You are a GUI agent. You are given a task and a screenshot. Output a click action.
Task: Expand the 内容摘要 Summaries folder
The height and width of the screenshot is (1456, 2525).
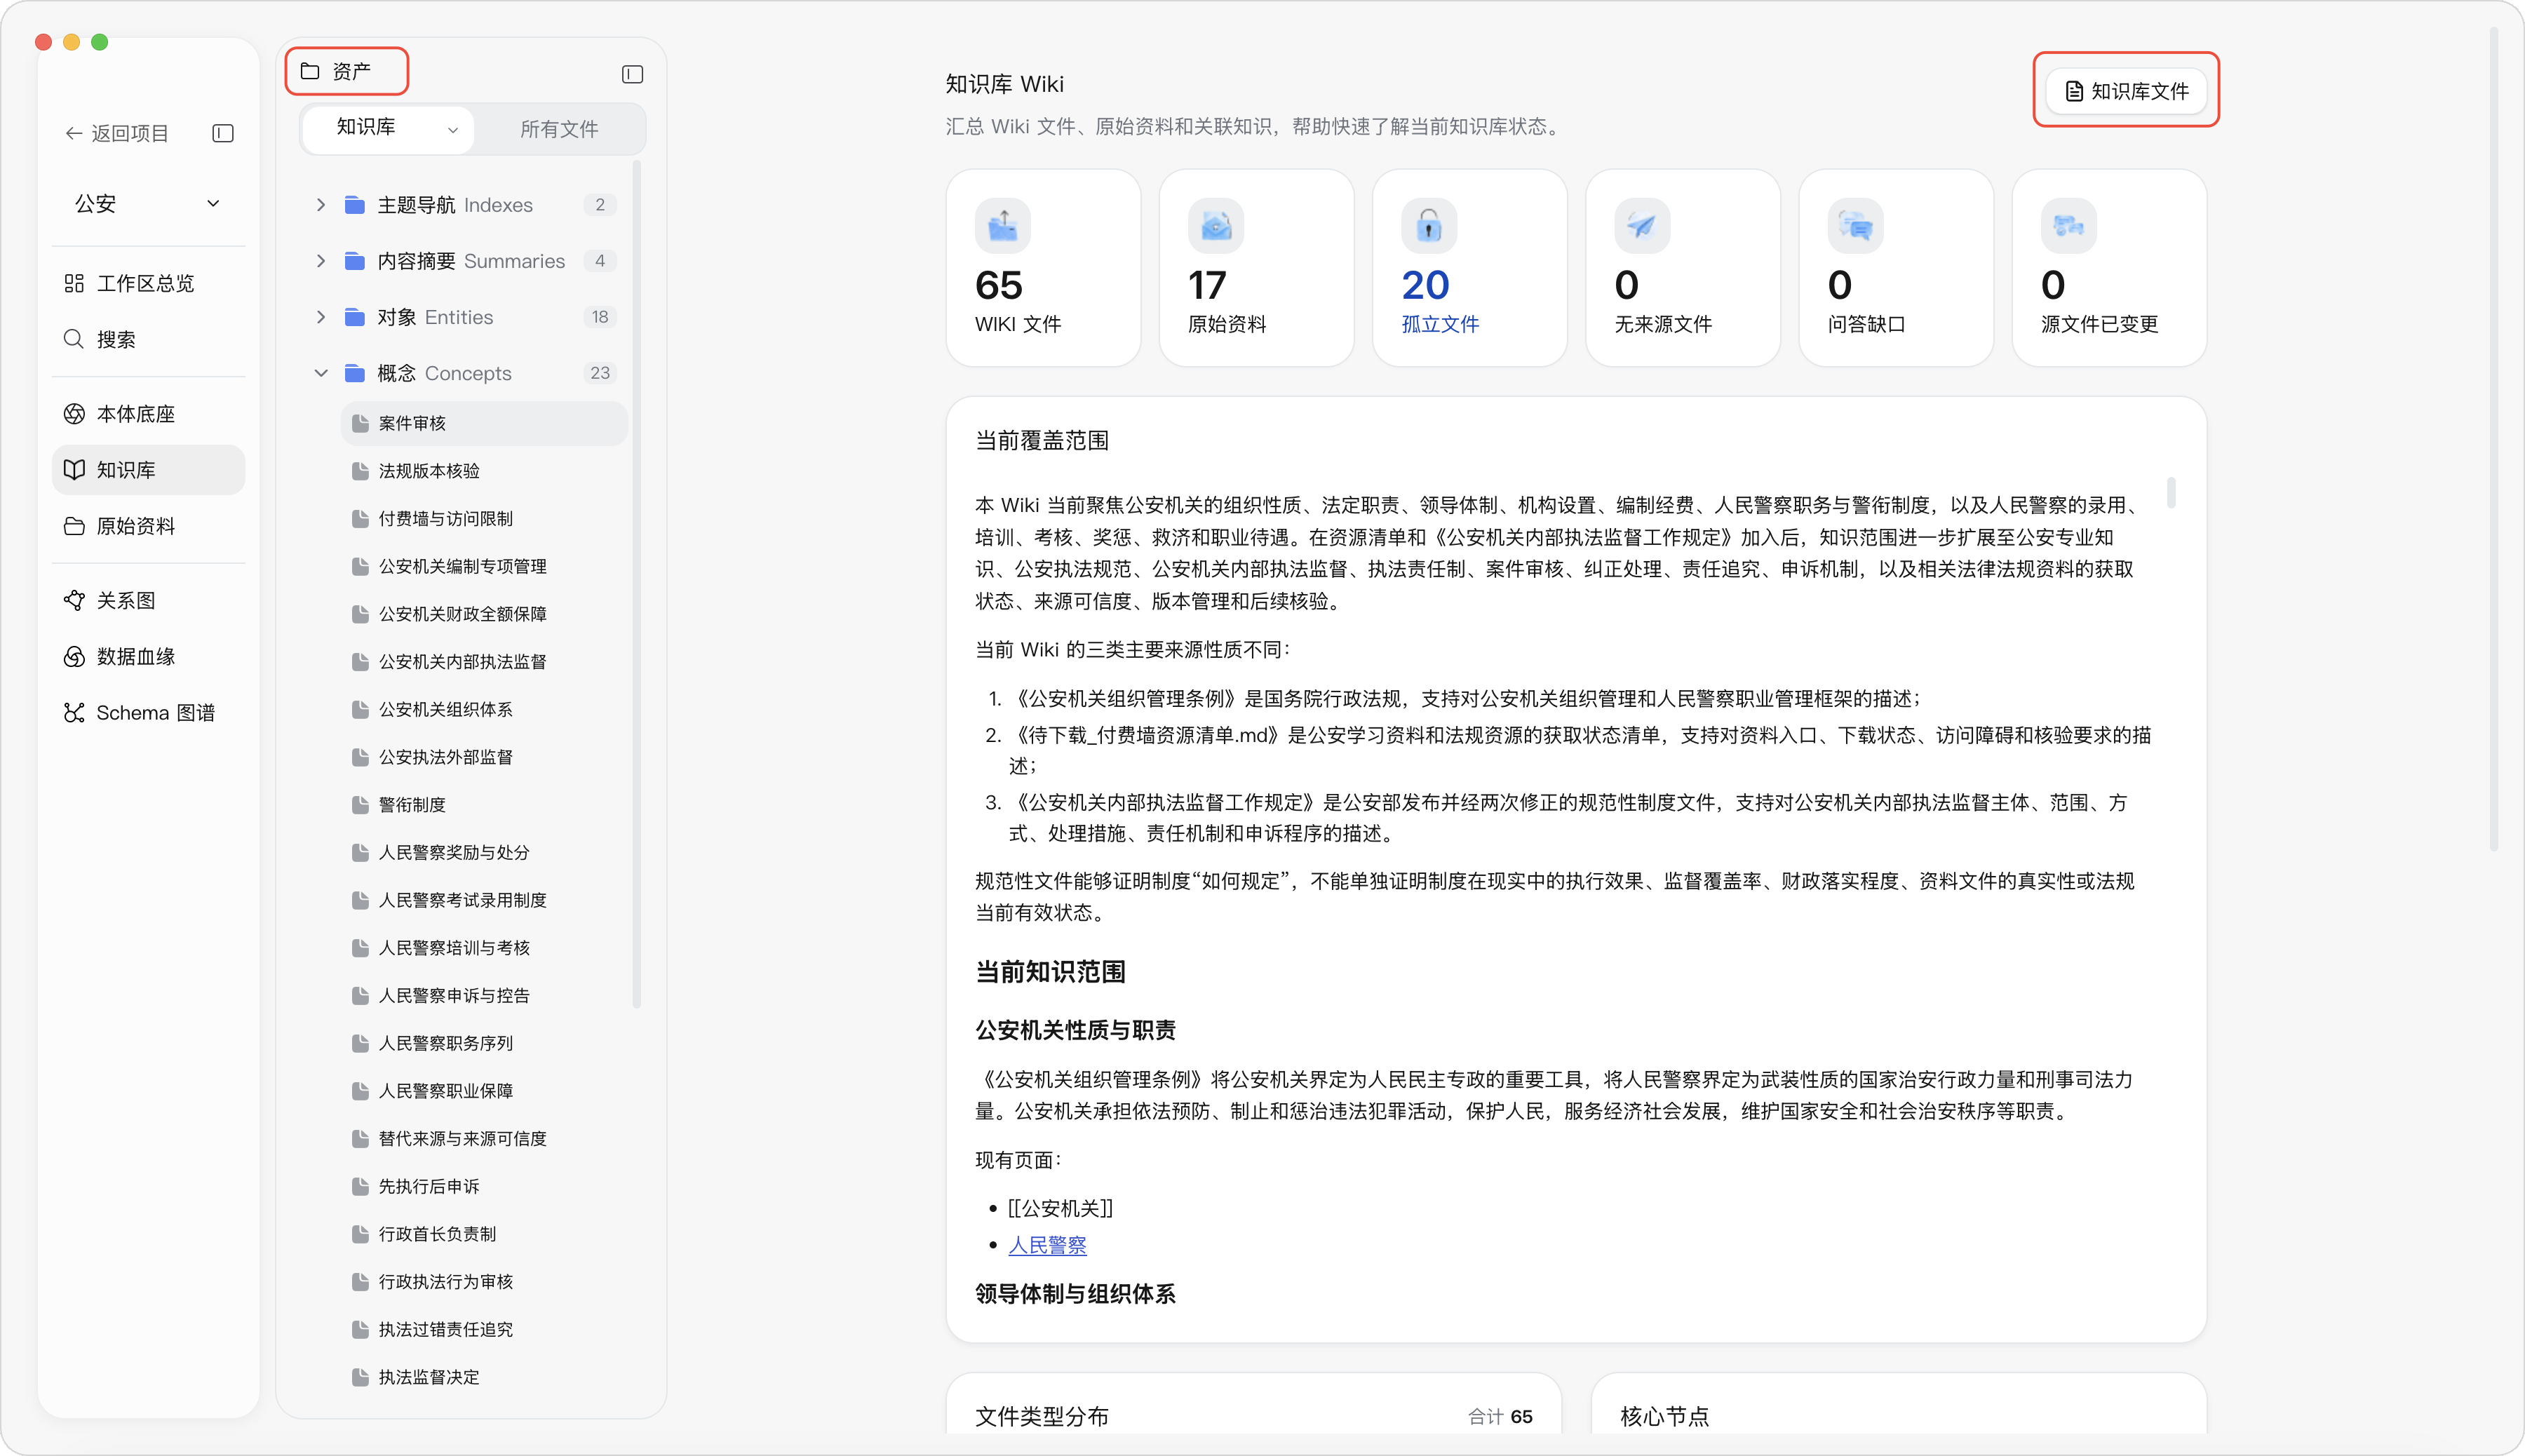(320, 261)
